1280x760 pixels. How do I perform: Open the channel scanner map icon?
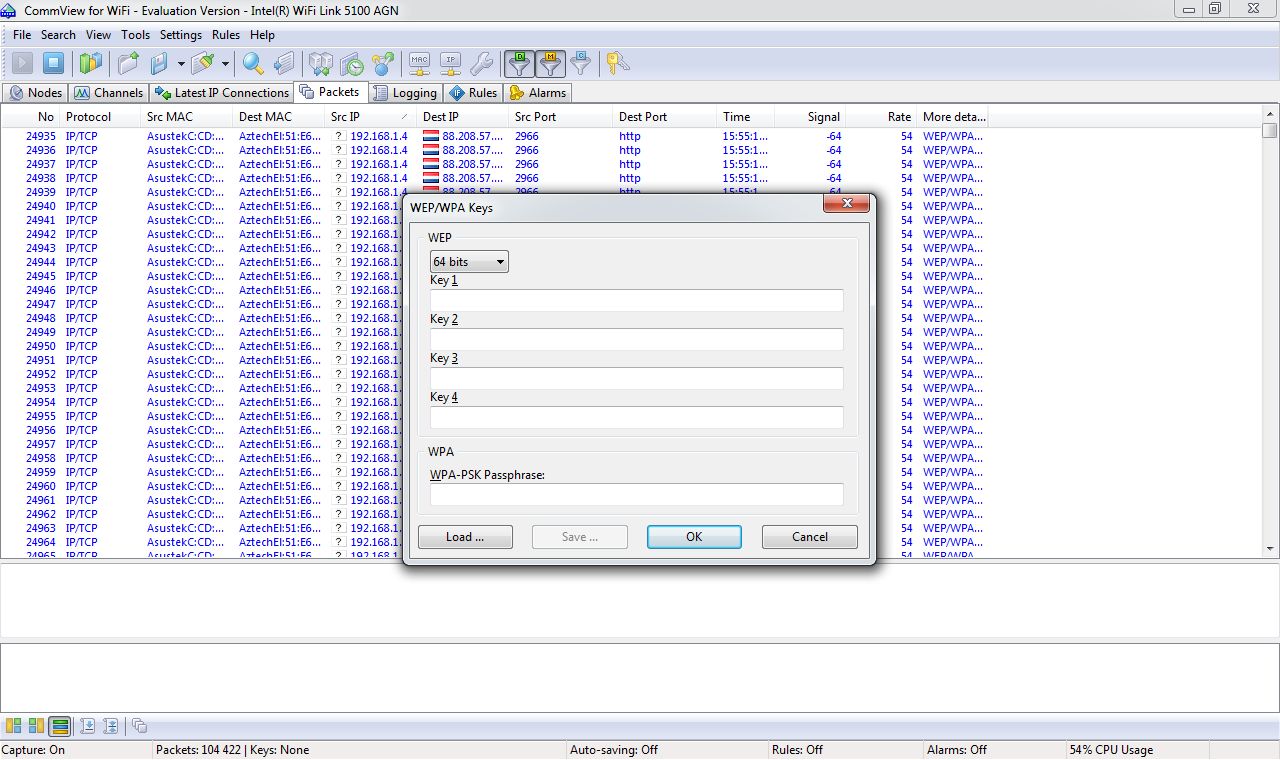click(x=91, y=64)
